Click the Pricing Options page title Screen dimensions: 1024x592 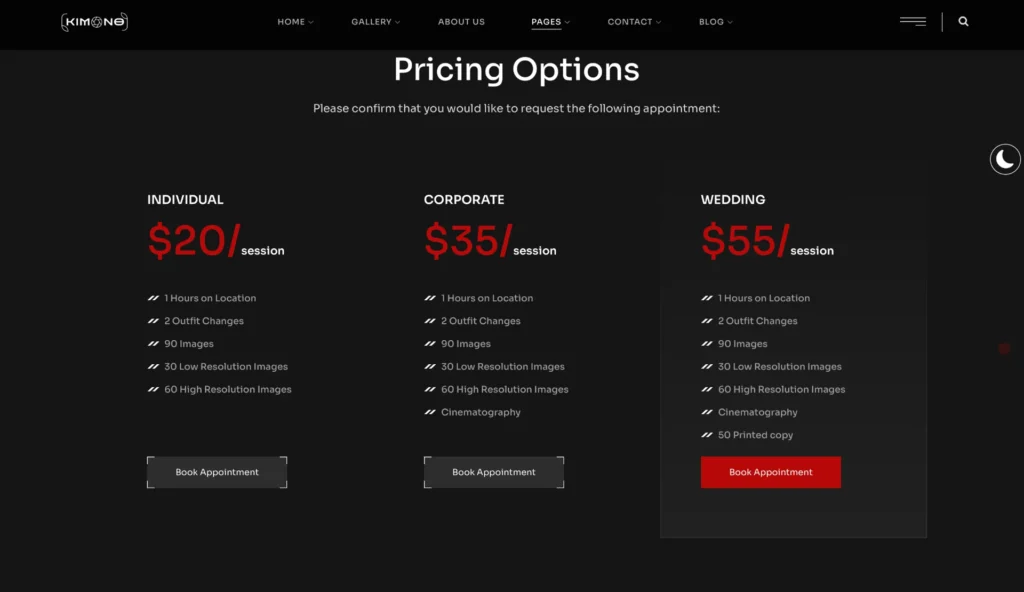point(516,70)
